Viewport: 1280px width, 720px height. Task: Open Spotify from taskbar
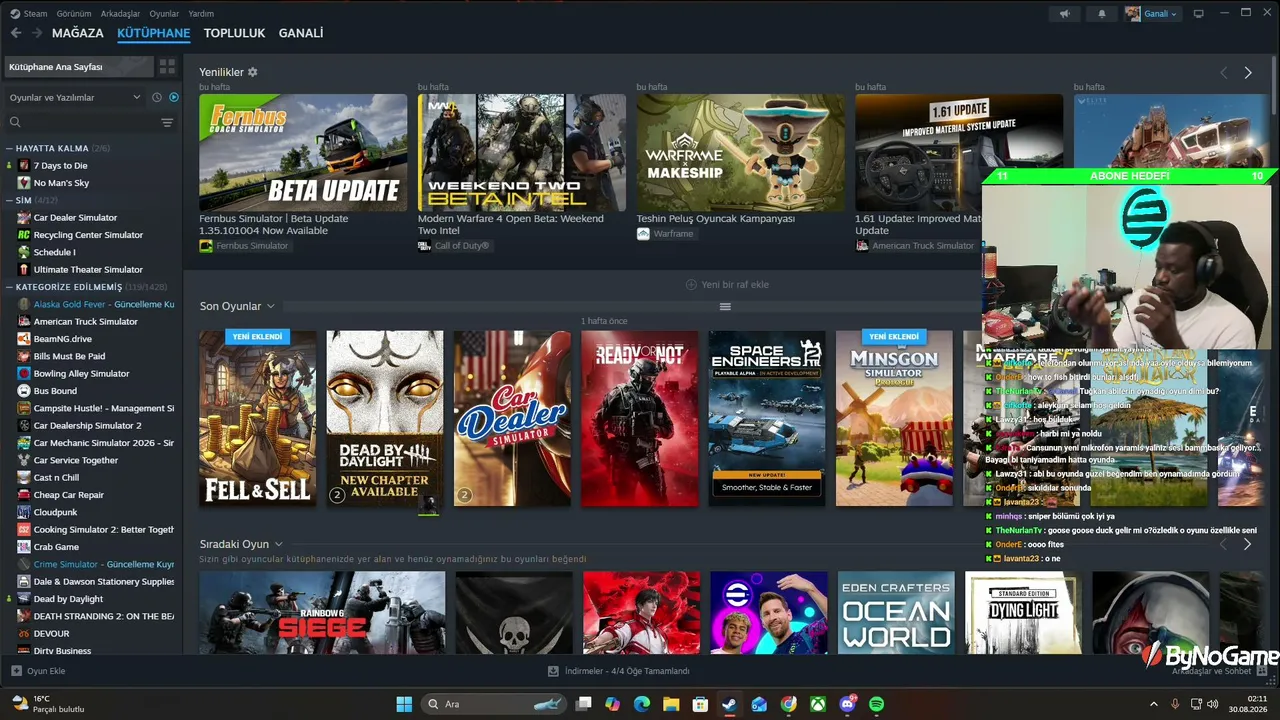click(877, 704)
